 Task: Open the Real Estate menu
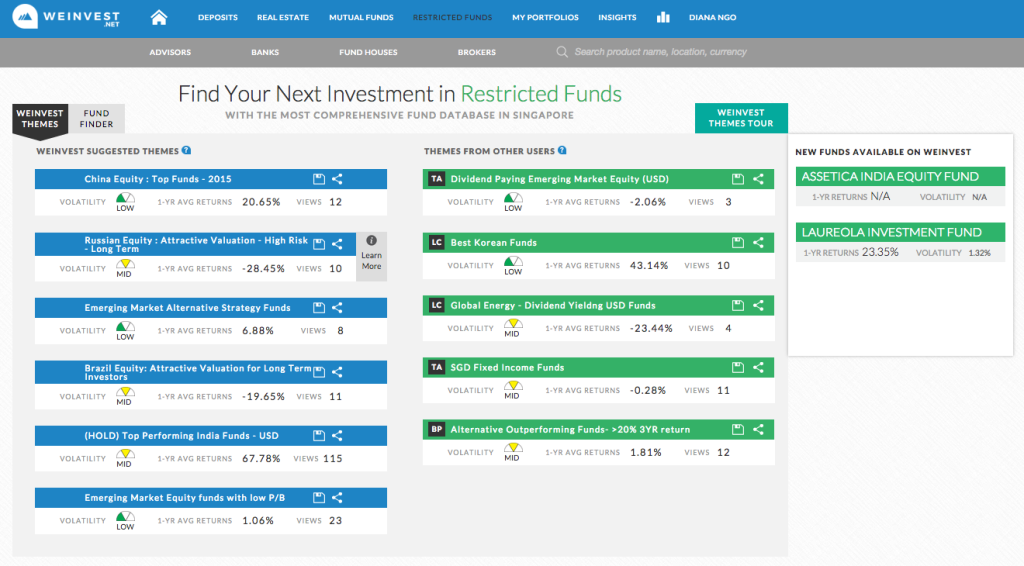tap(283, 18)
